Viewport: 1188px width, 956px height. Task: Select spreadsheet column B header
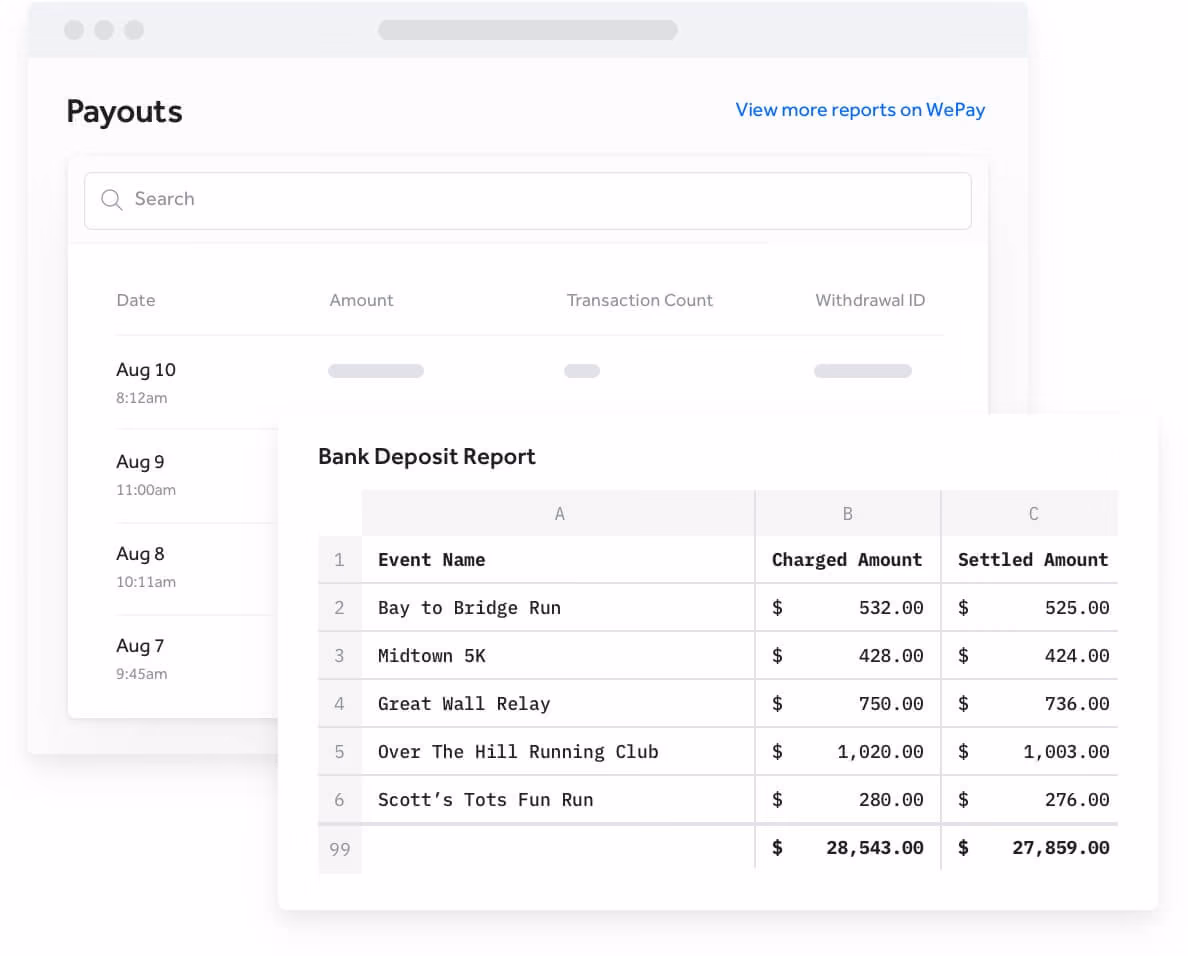(x=848, y=514)
